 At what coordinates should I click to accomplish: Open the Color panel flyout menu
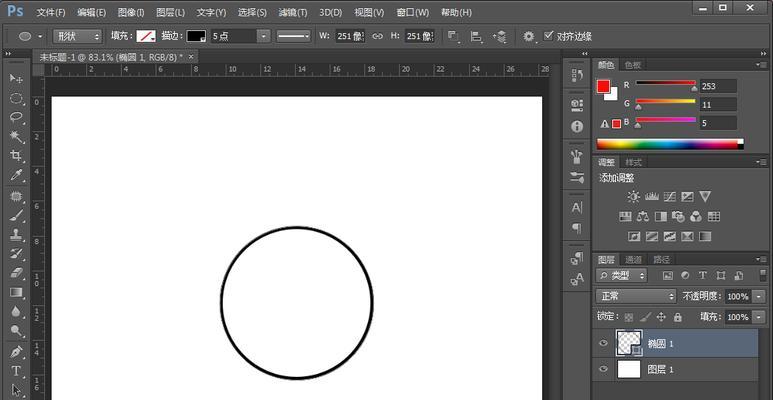click(x=761, y=65)
